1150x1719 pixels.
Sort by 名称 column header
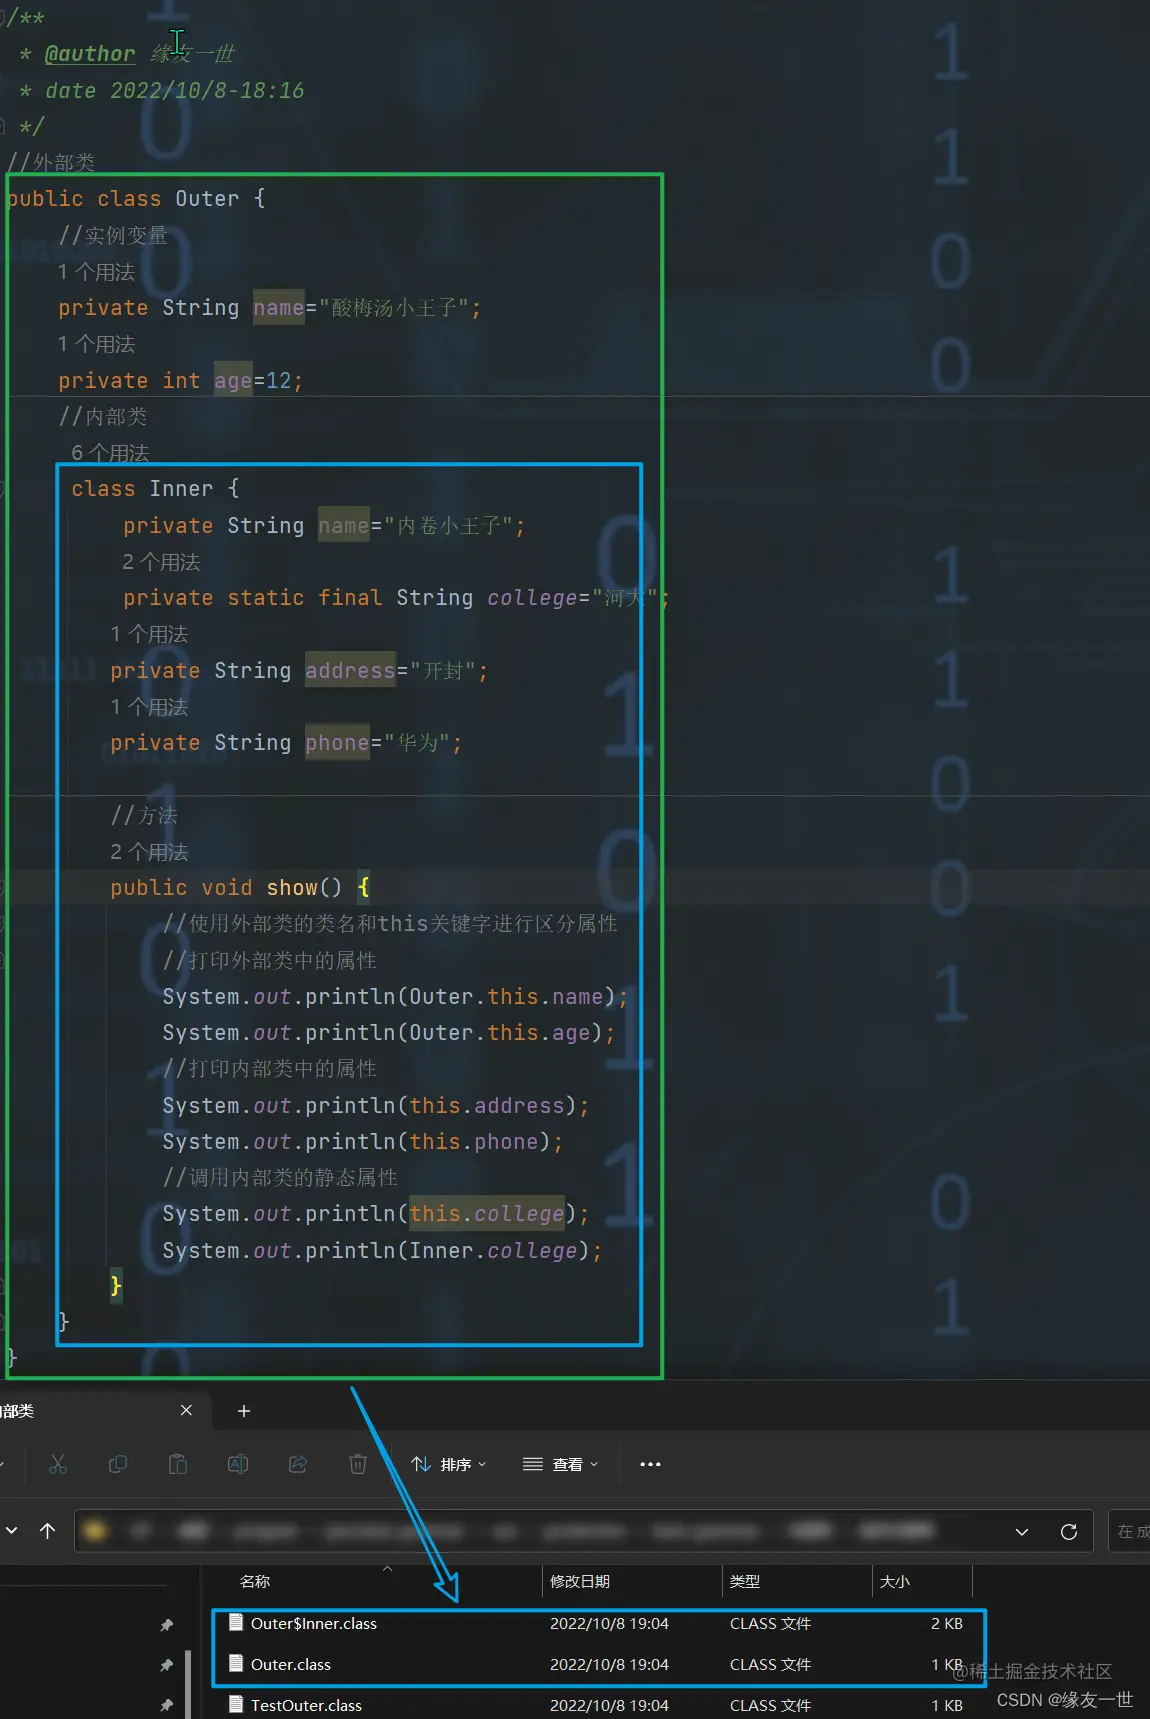[255, 1581]
